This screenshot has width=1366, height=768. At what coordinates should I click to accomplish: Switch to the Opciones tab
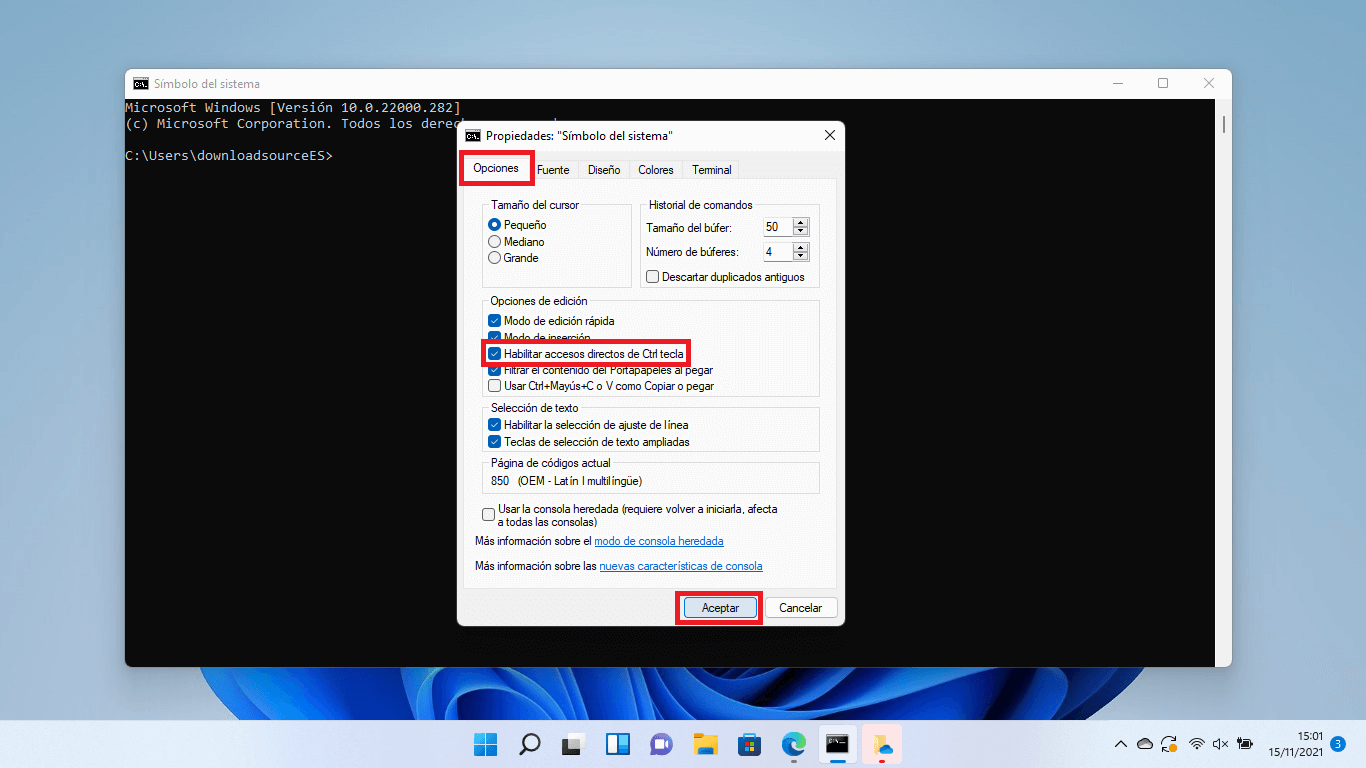[x=496, y=168]
